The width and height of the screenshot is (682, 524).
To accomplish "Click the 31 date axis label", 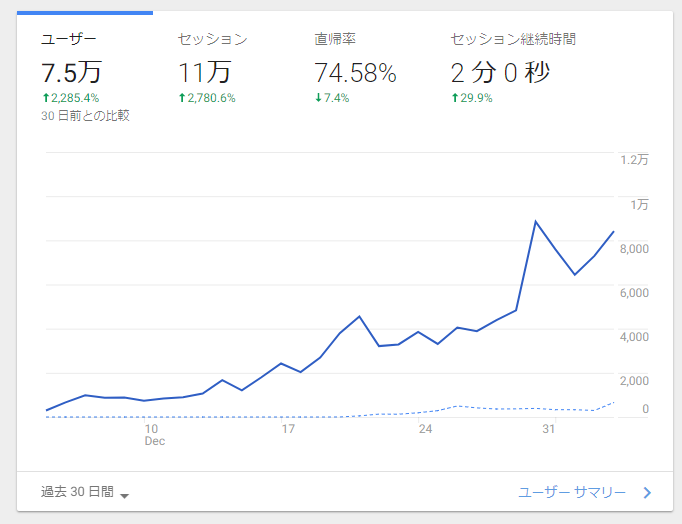I will point(548,429).
